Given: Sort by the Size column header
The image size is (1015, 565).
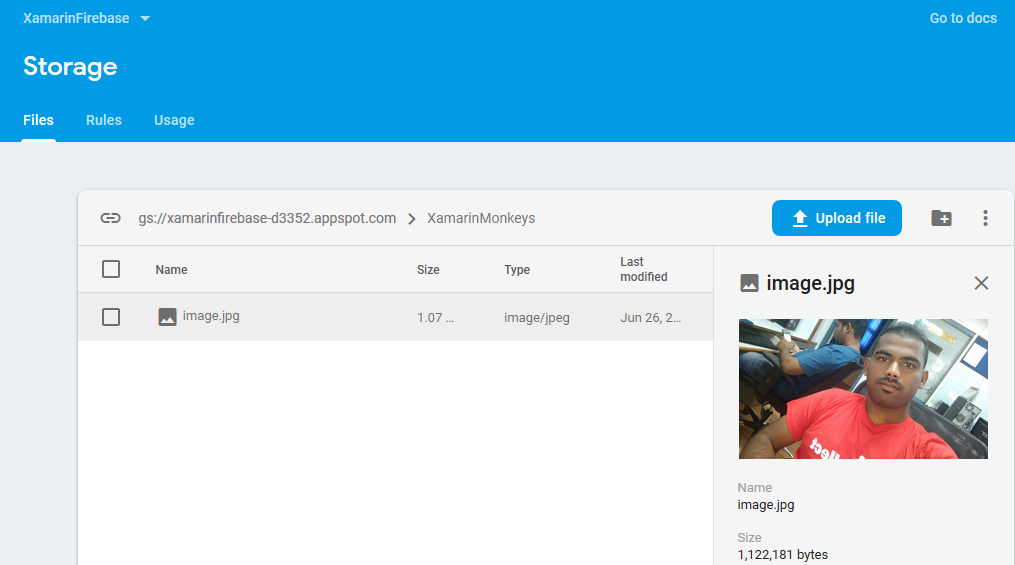Looking at the screenshot, I should 428,270.
